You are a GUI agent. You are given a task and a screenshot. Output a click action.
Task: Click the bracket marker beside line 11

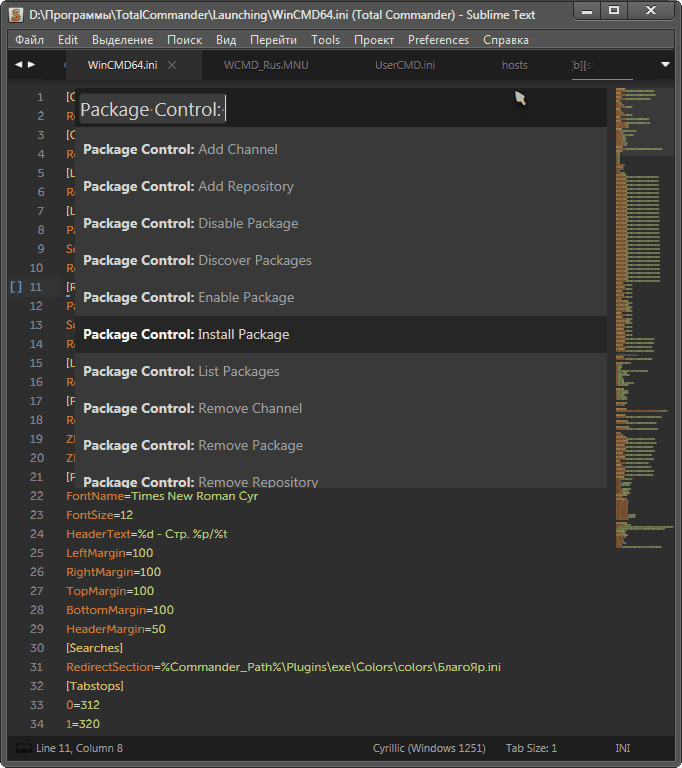pyautogui.click(x=16, y=287)
